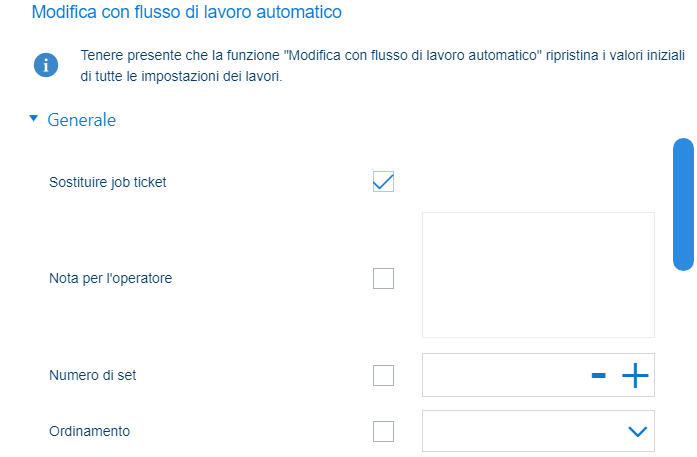Click the Ordinamento chevron arrow

[637, 431]
